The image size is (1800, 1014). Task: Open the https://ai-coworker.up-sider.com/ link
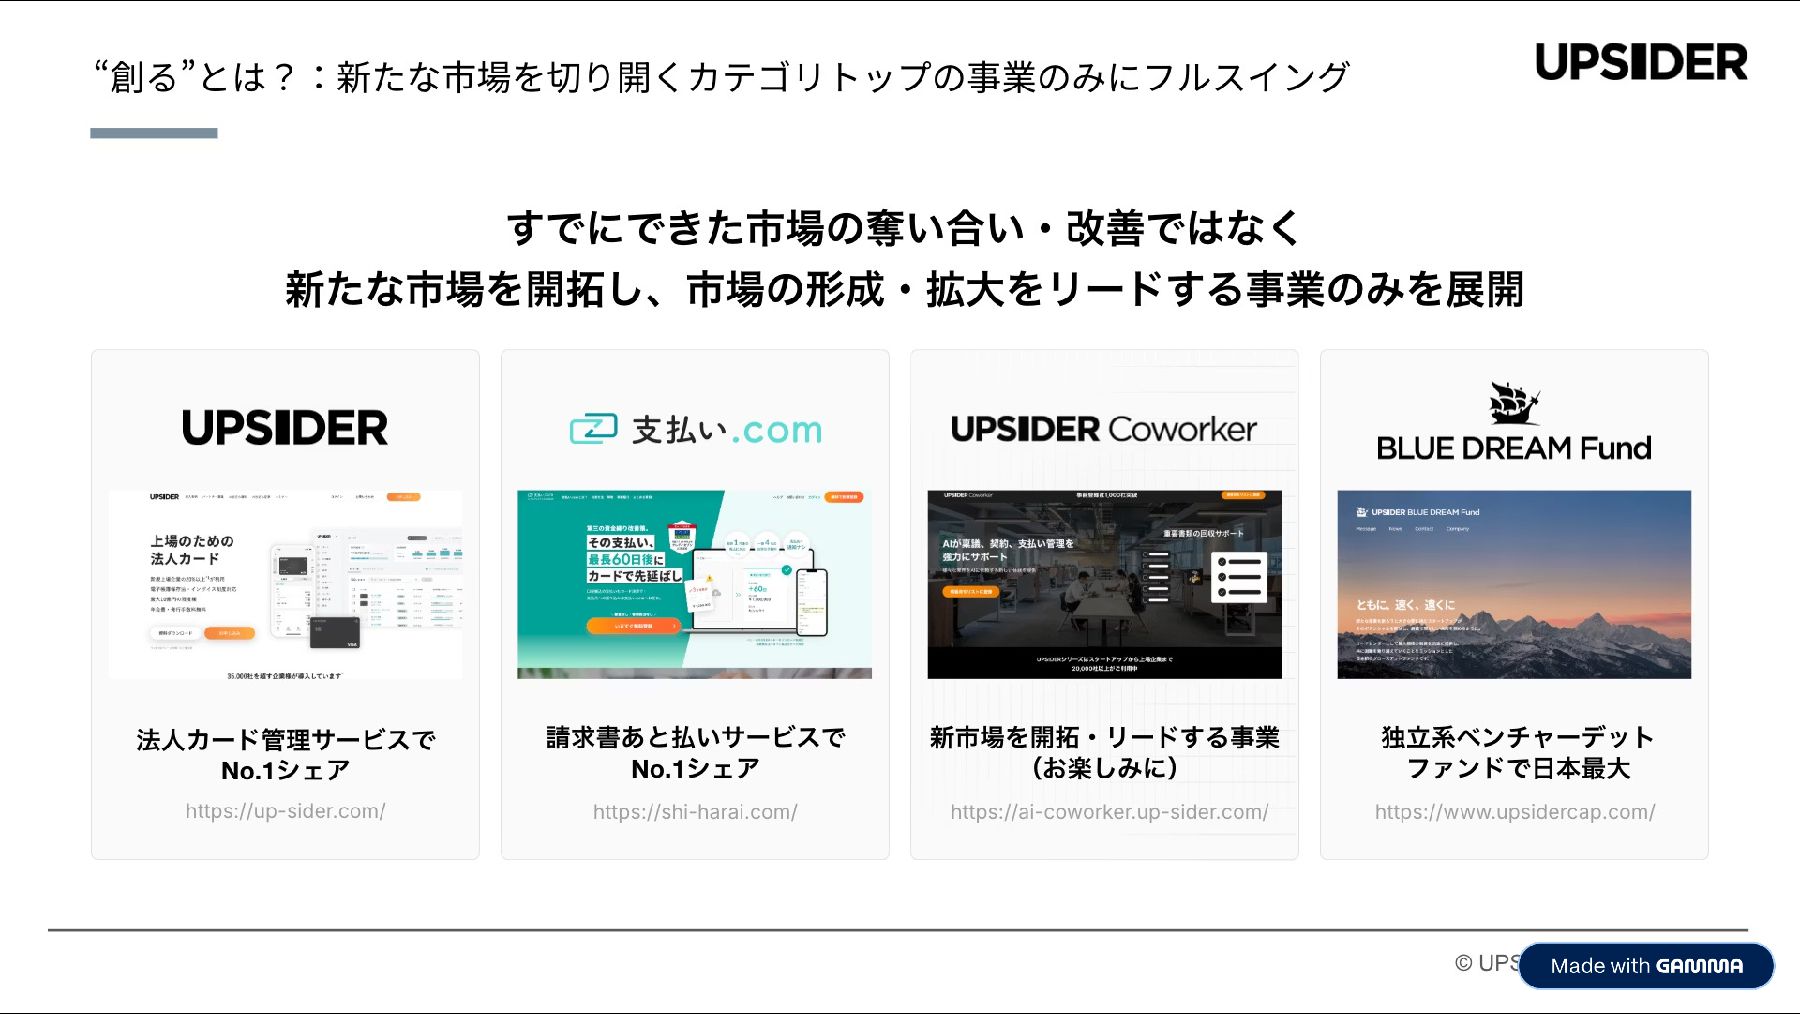[1109, 812]
